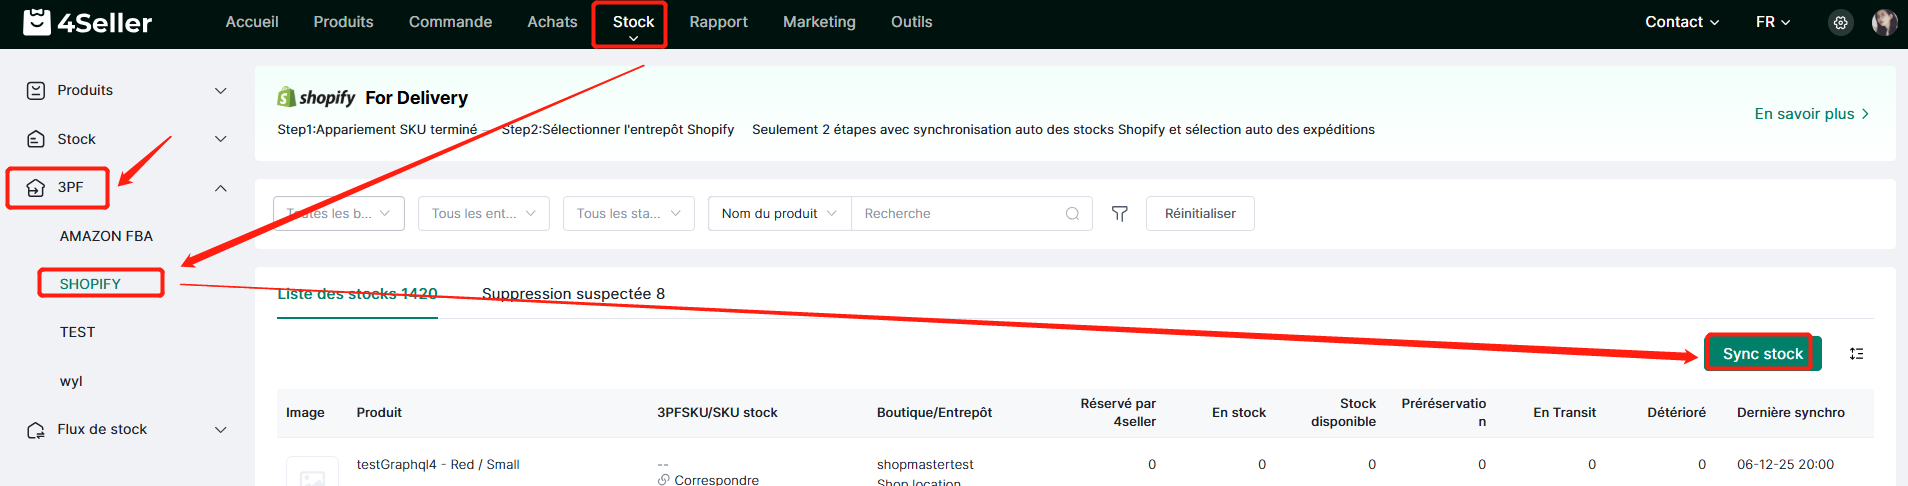Viewport: 1908px width, 486px height.
Task: Click the Réinitialiser button
Action: [1200, 214]
